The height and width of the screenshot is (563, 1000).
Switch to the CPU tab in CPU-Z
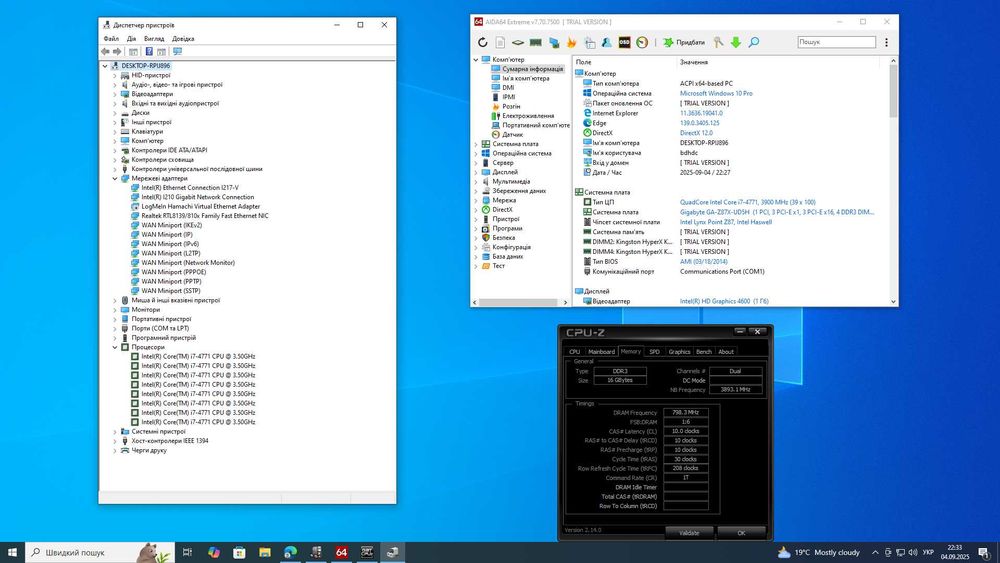click(x=575, y=351)
